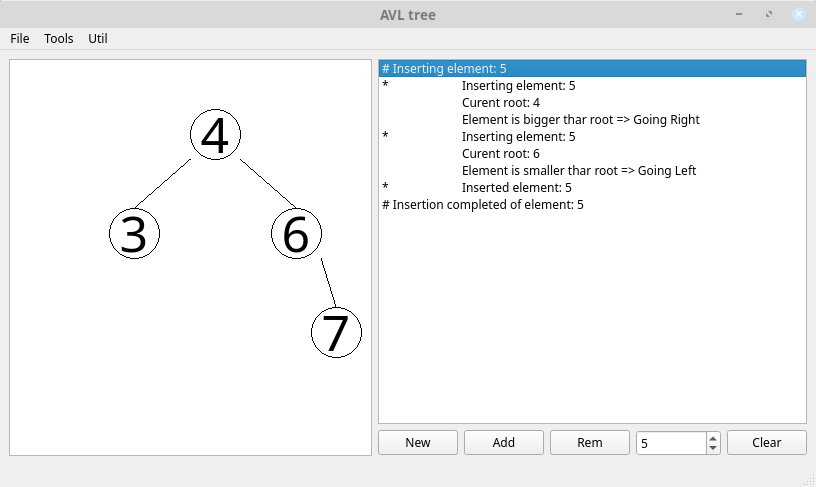This screenshot has width=816, height=487.
Task: Open the Util menu
Action: (98, 39)
